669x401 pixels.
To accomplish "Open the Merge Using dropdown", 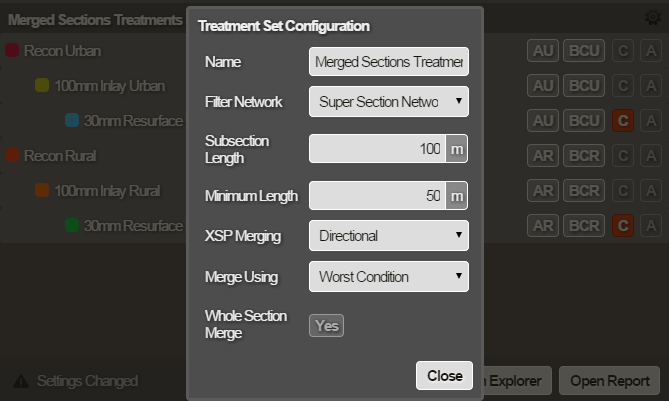I will [388, 276].
